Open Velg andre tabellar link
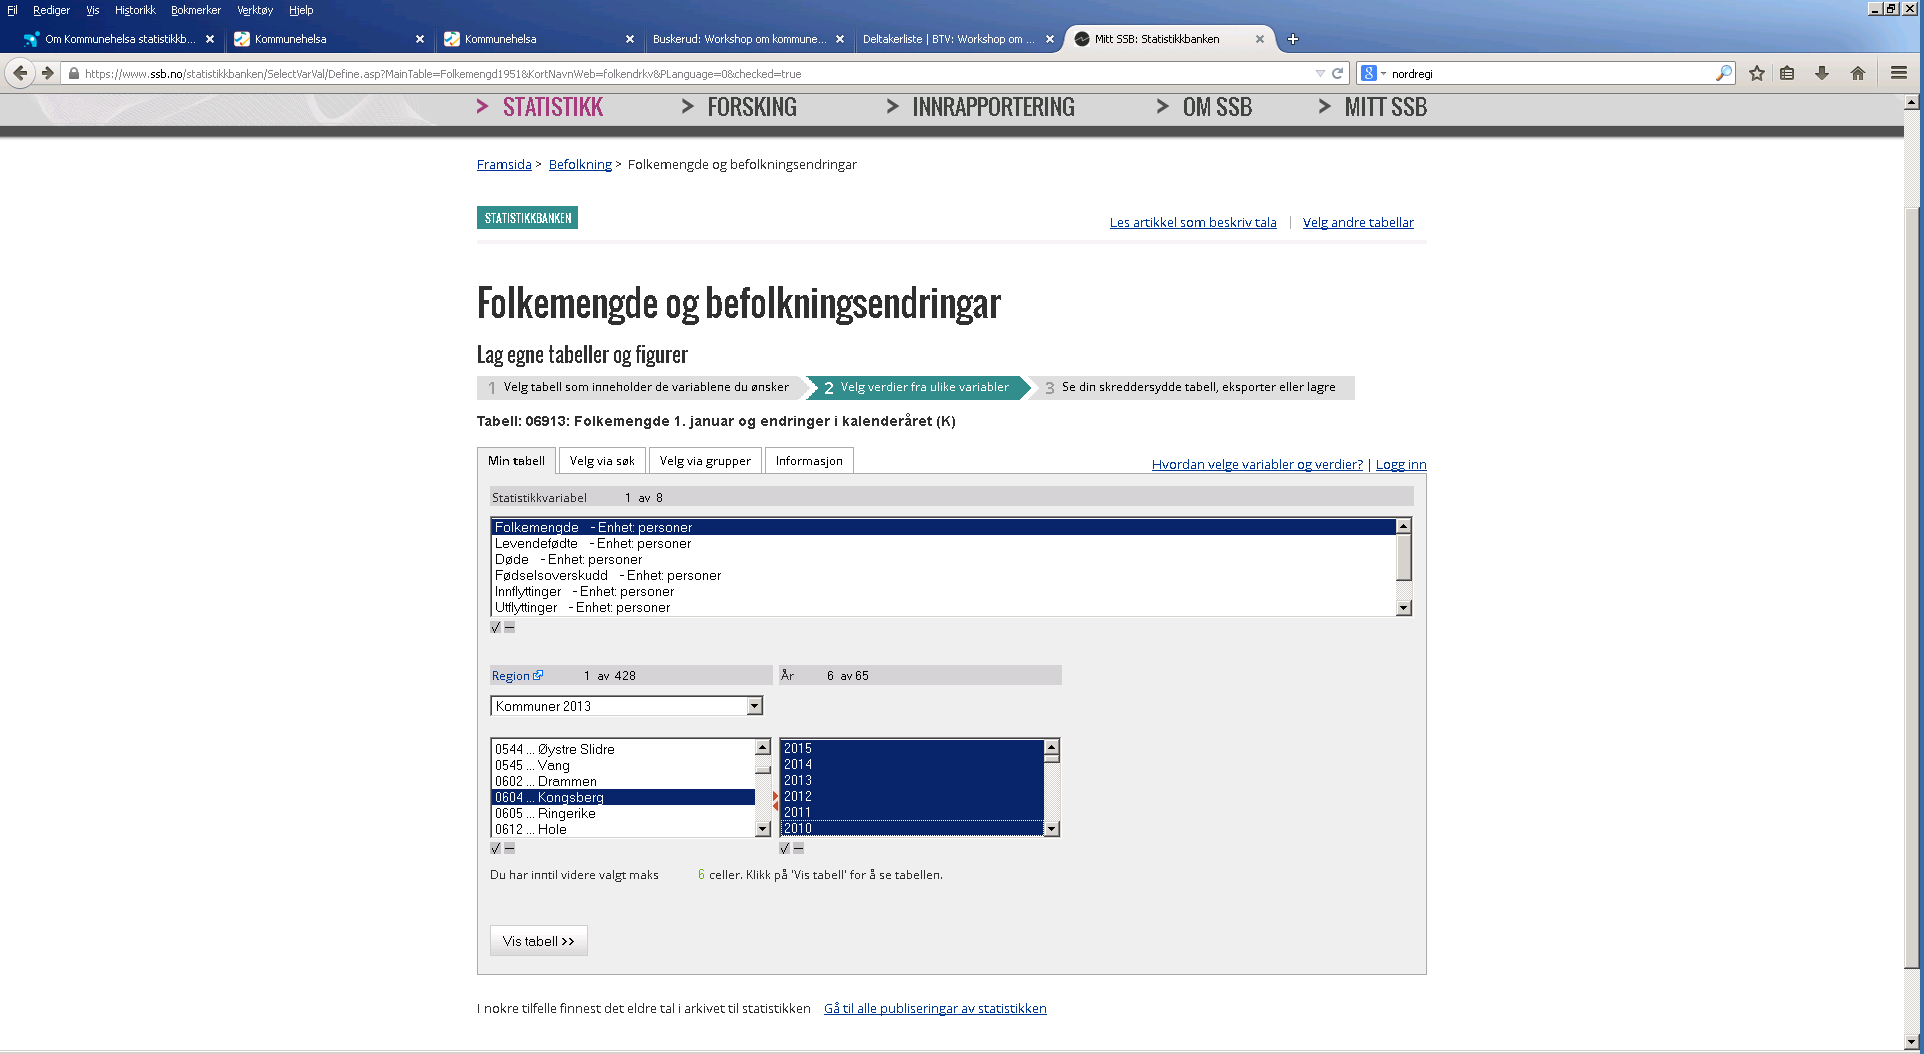The width and height of the screenshot is (1924, 1054). pyautogui.click(x=1358, y=222)
